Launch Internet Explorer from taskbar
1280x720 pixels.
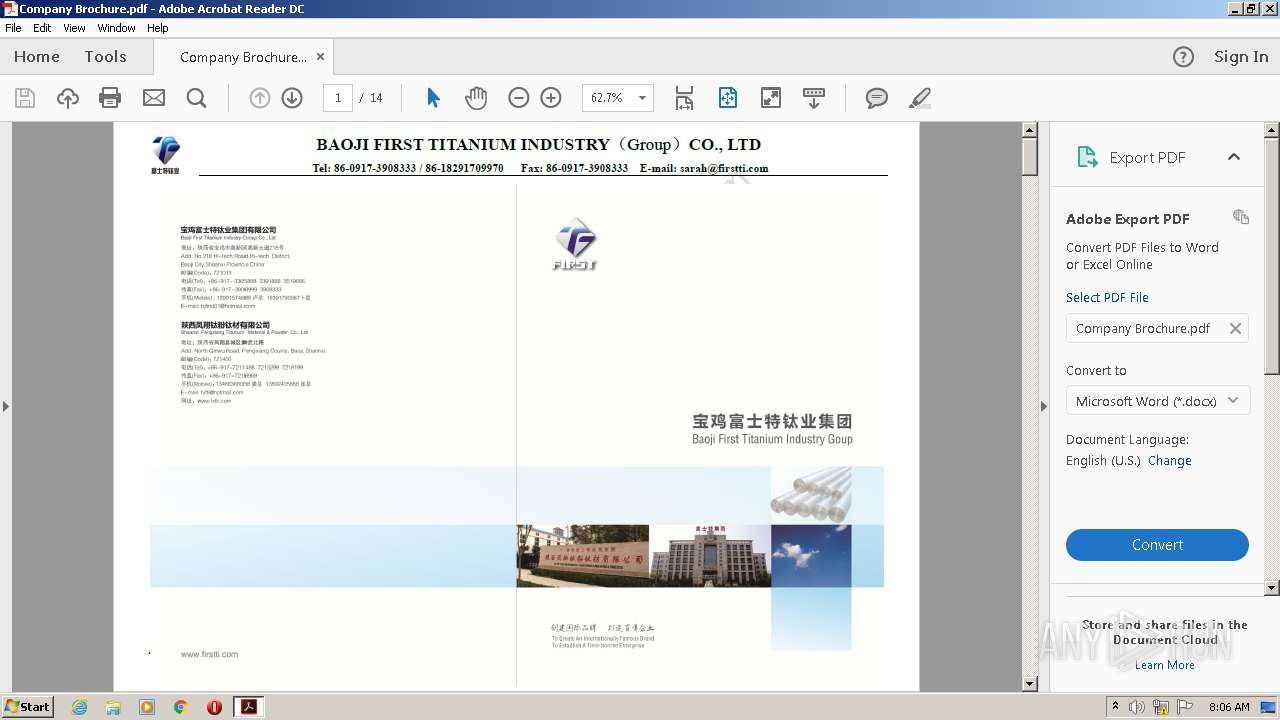coord(80,707)
